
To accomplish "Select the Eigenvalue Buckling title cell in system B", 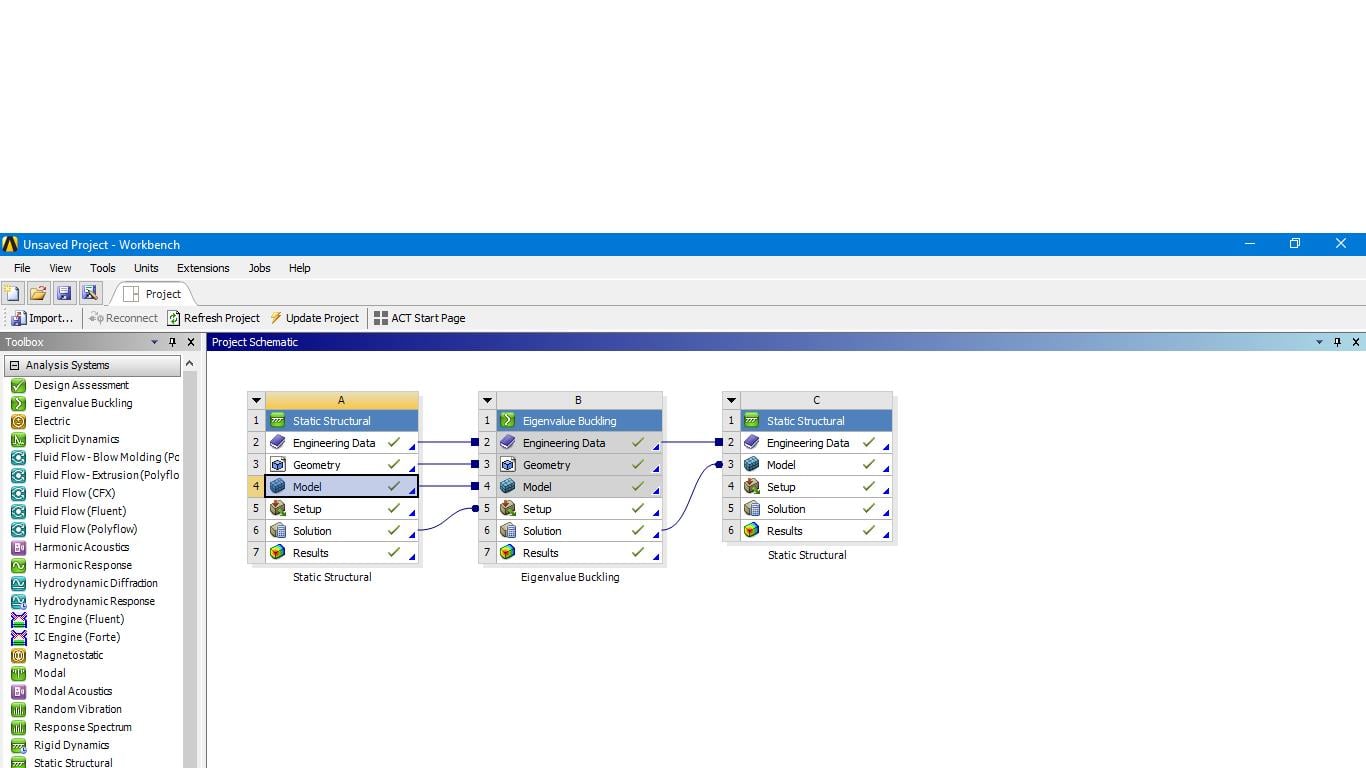I will coord(579,421).
